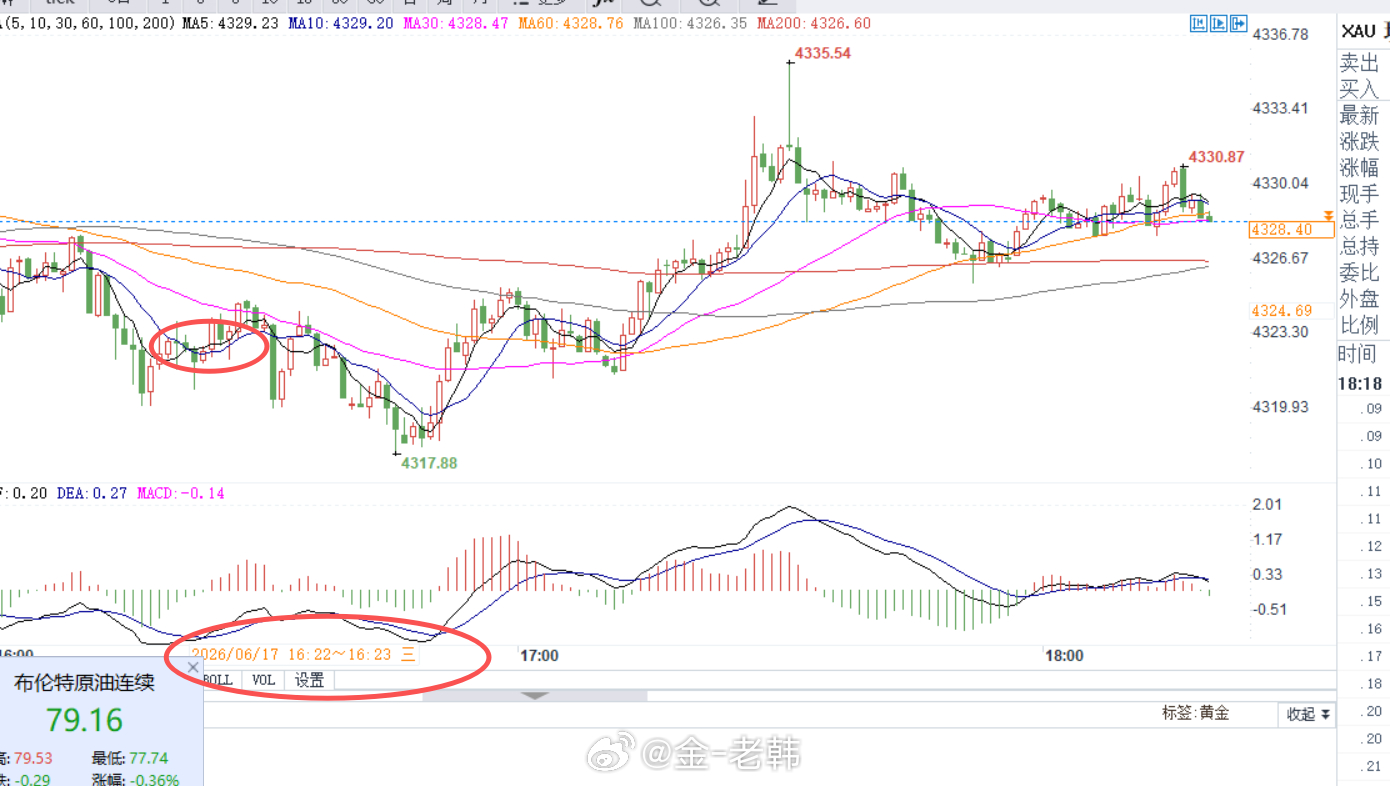
Task: Click the 4319.93 price axis value
Action: click(1281, 406)
